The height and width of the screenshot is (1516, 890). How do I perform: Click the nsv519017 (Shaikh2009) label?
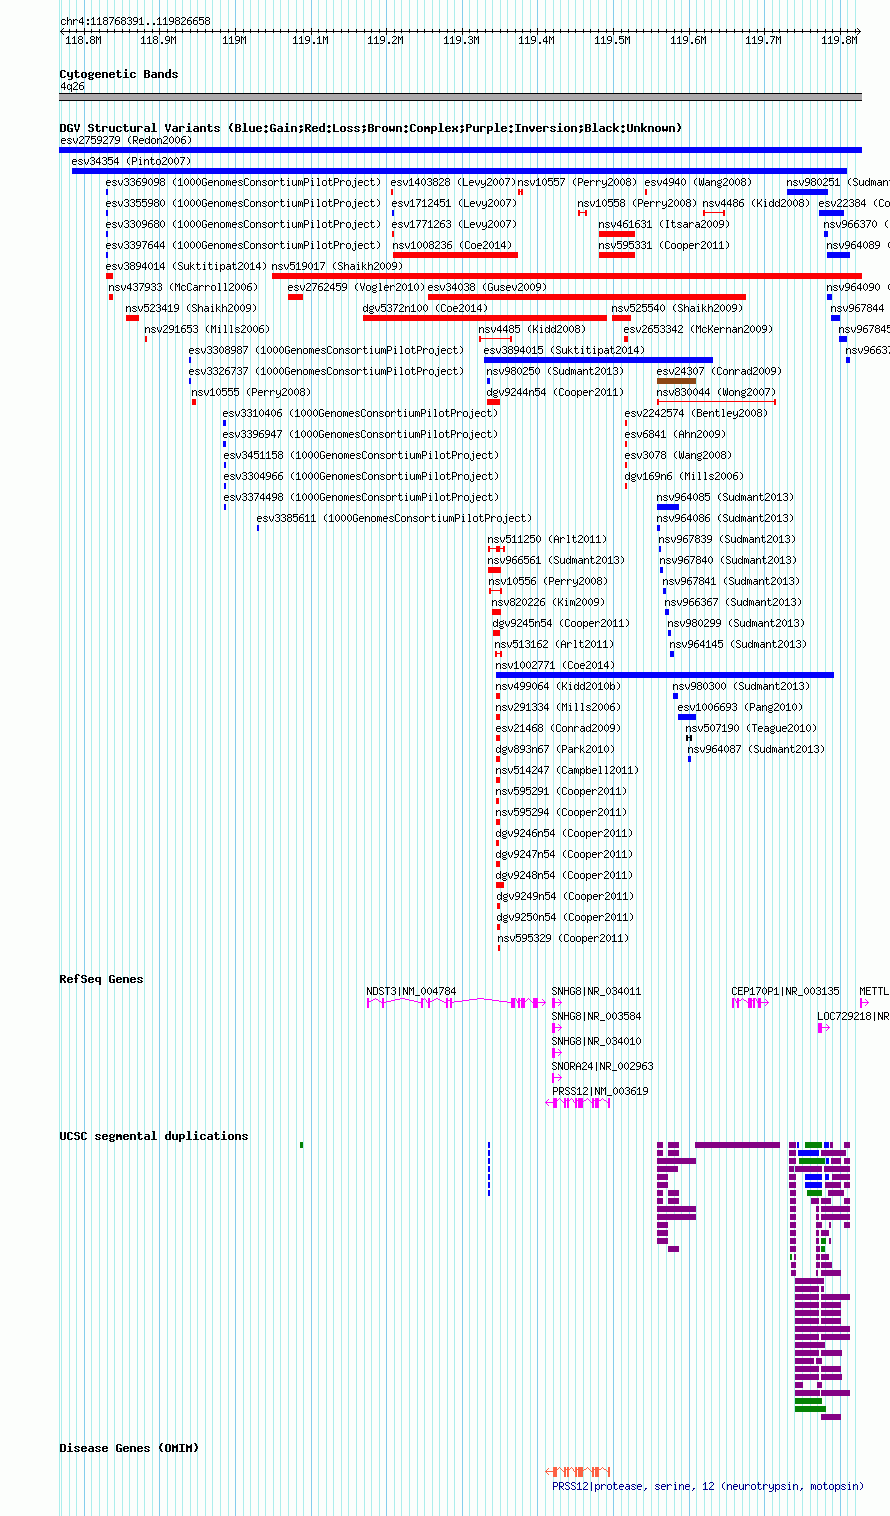pos(338,266)
